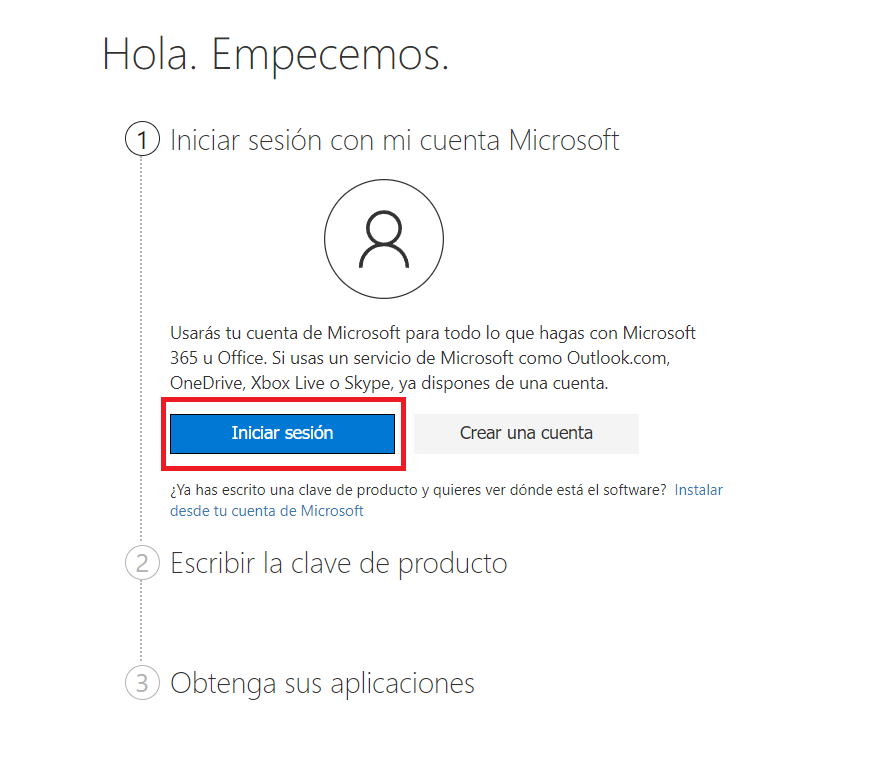Click the blue Iniciar sesión button
The height and width of the screenshot is (761, 879).
(283, 433)
